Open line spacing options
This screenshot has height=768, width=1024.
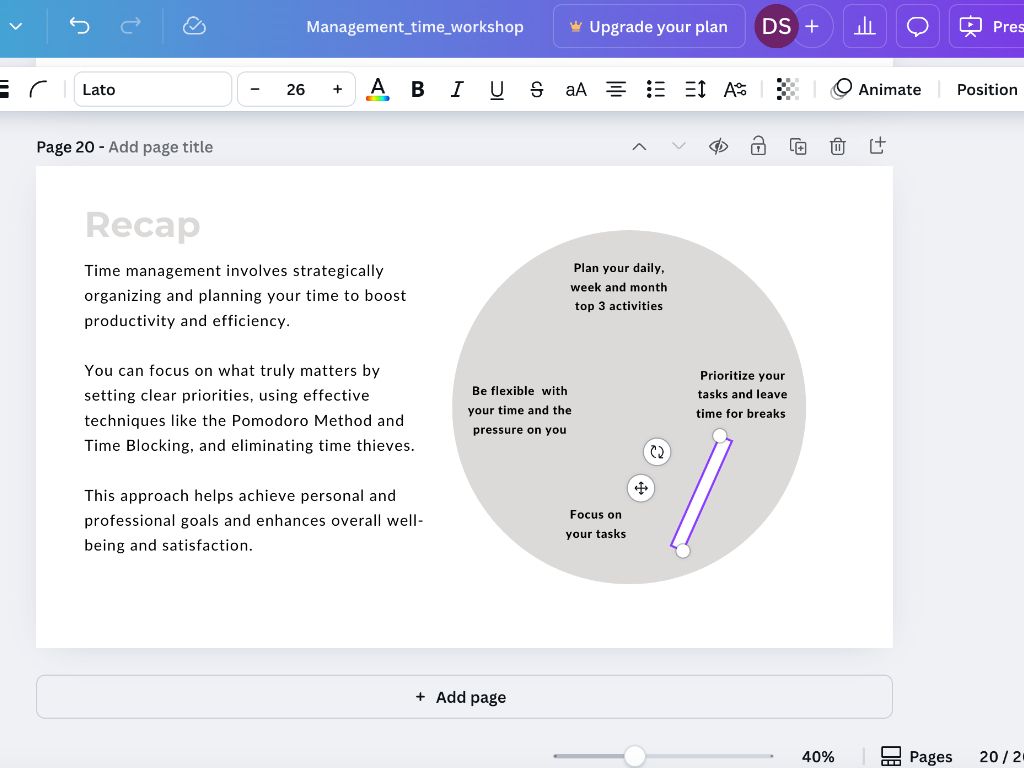click(695, 89)
